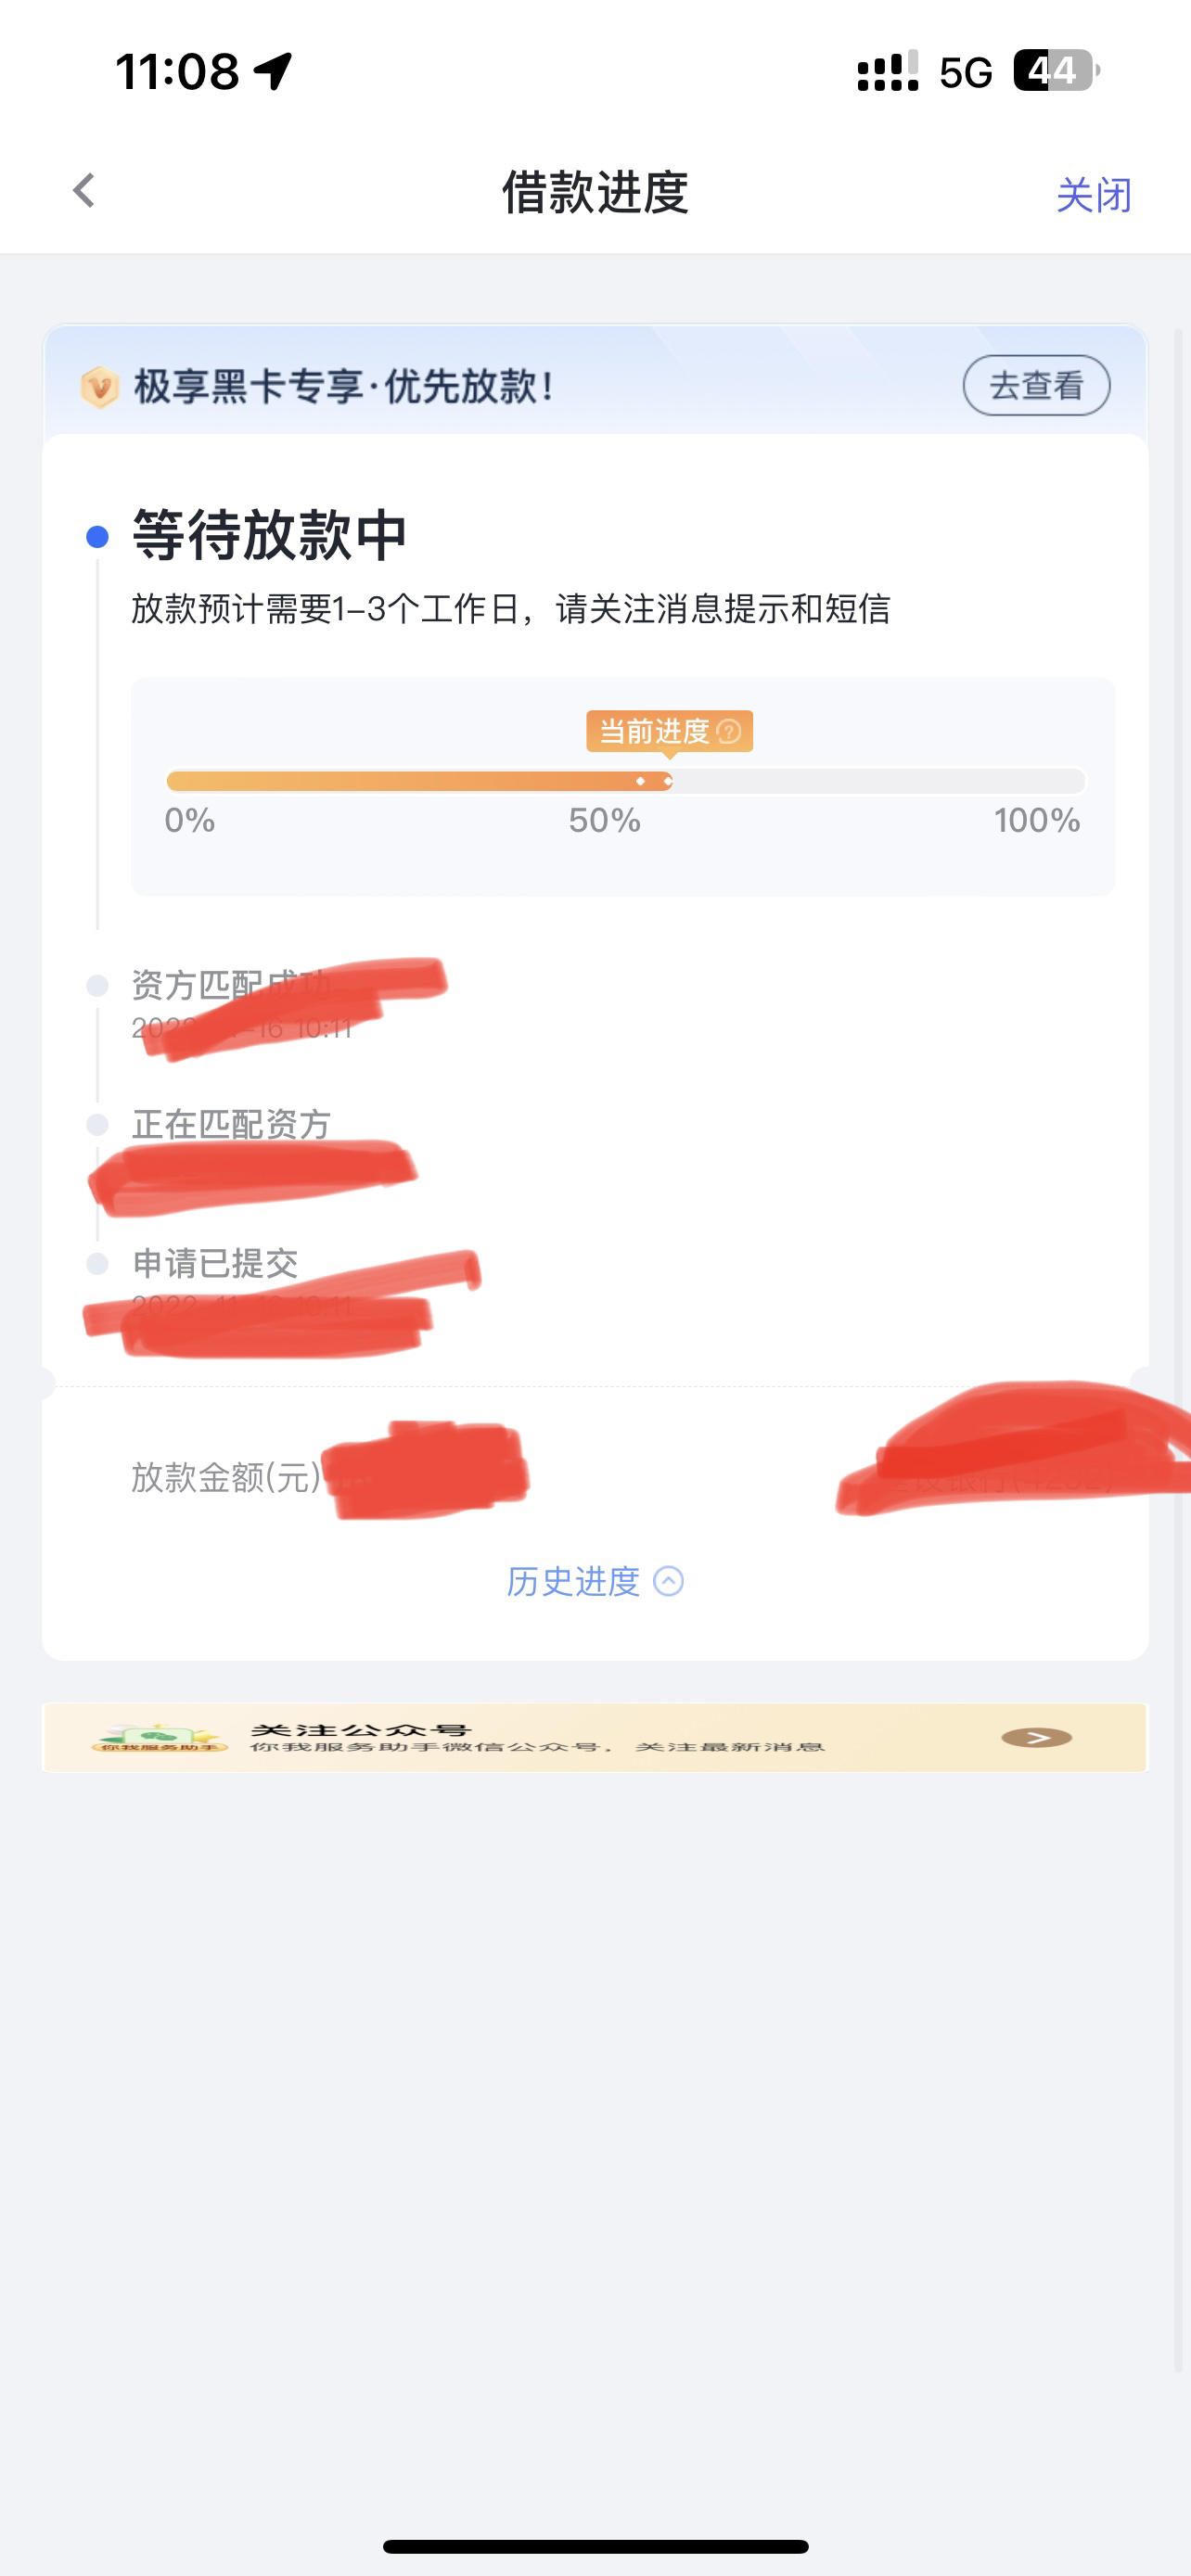This screenshot has height=2576, width=1191.
Task: Open the 关注公众号 banner
Action: click(595, 1737)
